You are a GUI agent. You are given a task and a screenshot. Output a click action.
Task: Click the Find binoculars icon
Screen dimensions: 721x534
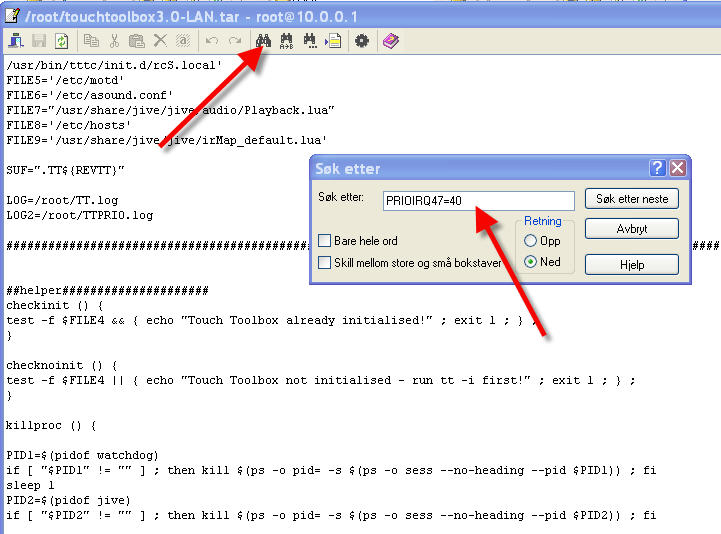(x=263, y=41)
